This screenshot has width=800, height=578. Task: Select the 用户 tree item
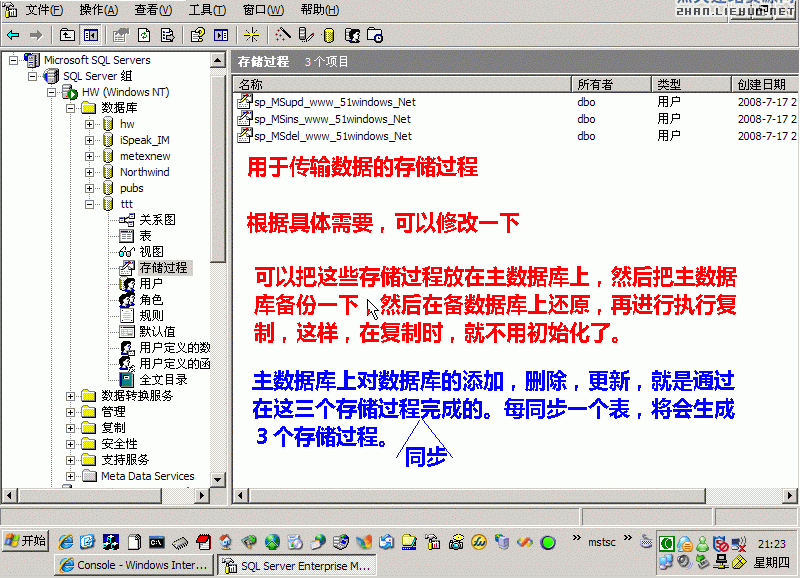(151, 284)
